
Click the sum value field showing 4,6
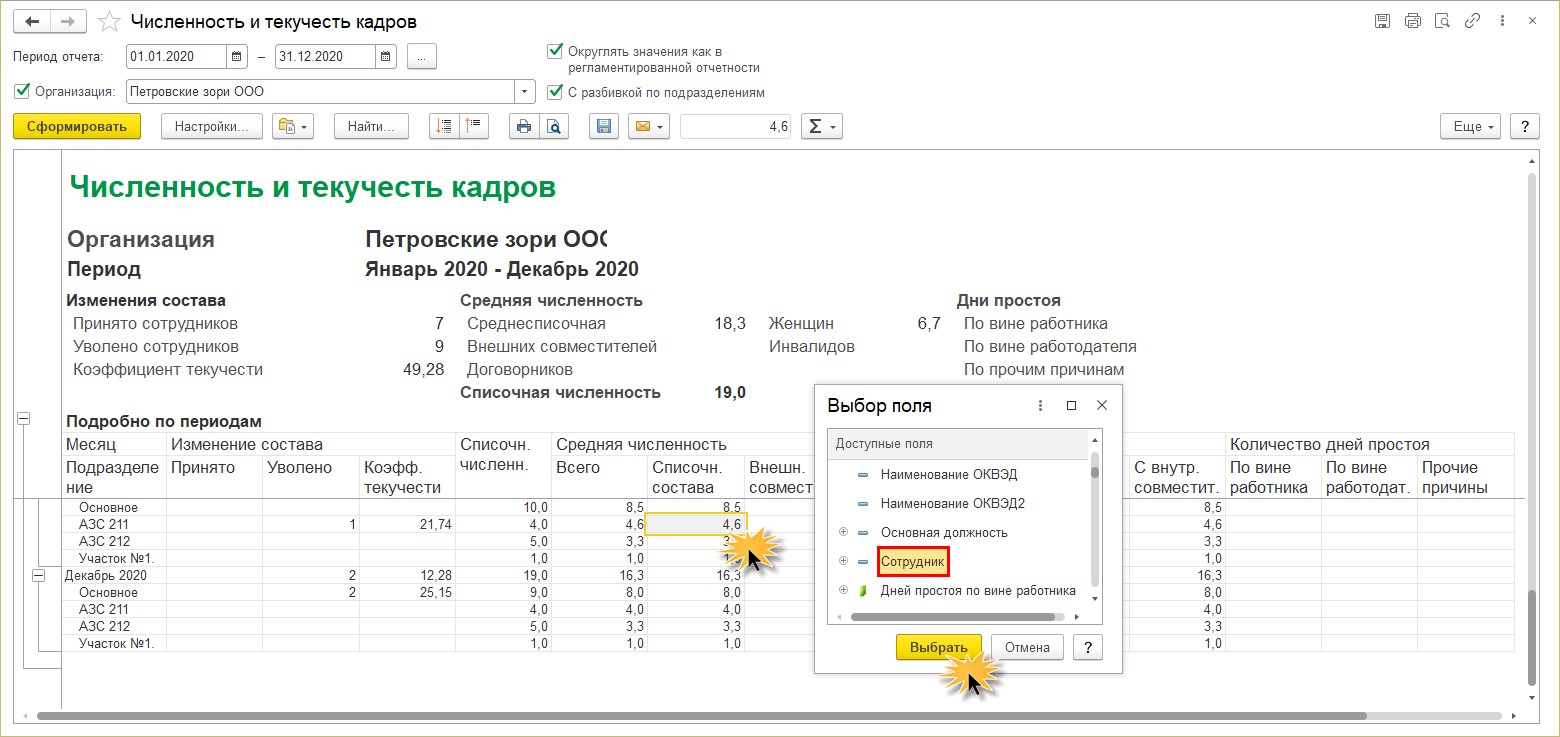click(735, 127)
